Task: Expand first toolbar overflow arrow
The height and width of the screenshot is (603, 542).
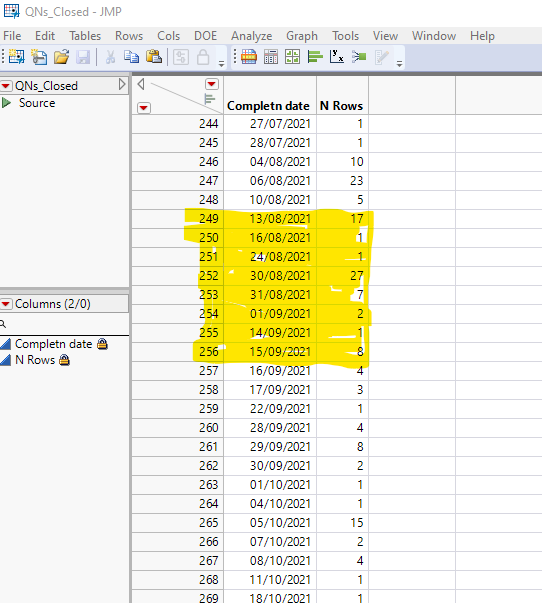Action: (221, 64)
